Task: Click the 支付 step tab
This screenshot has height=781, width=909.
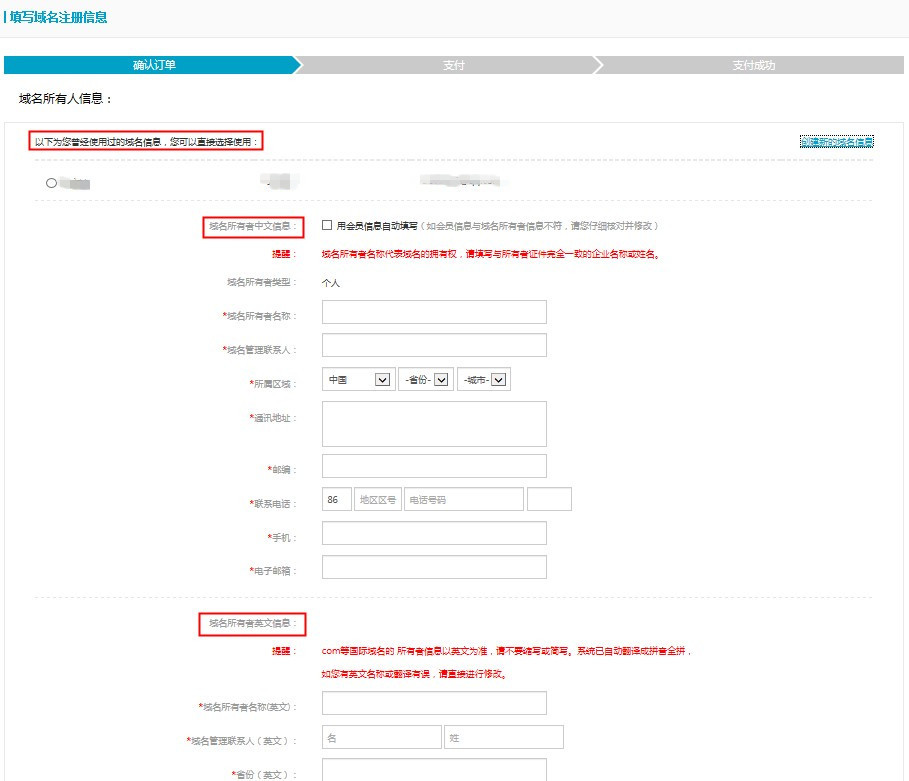Action: 453,65
